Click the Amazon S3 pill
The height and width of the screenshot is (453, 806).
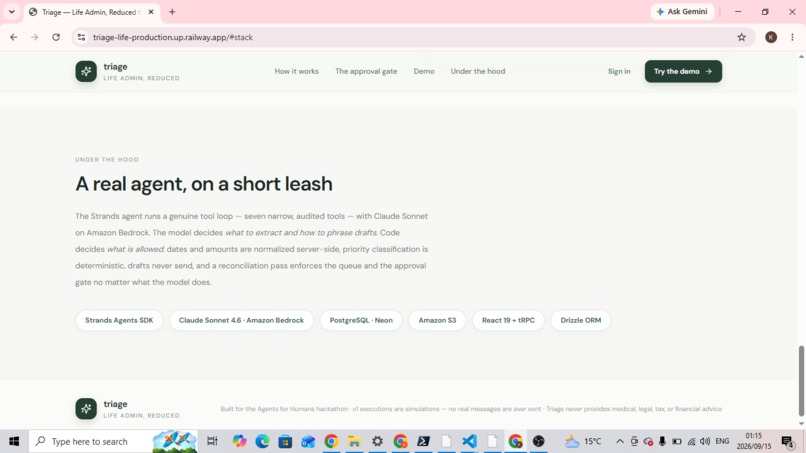tap(437, 320)
